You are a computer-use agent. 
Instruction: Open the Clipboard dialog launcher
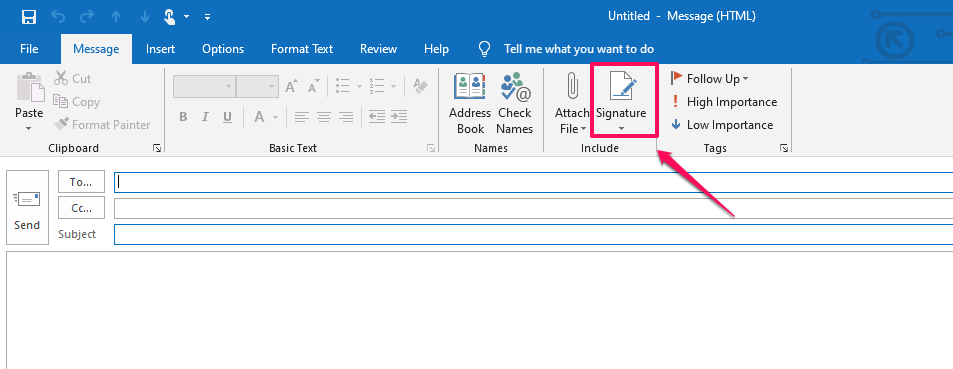point(157,148)
